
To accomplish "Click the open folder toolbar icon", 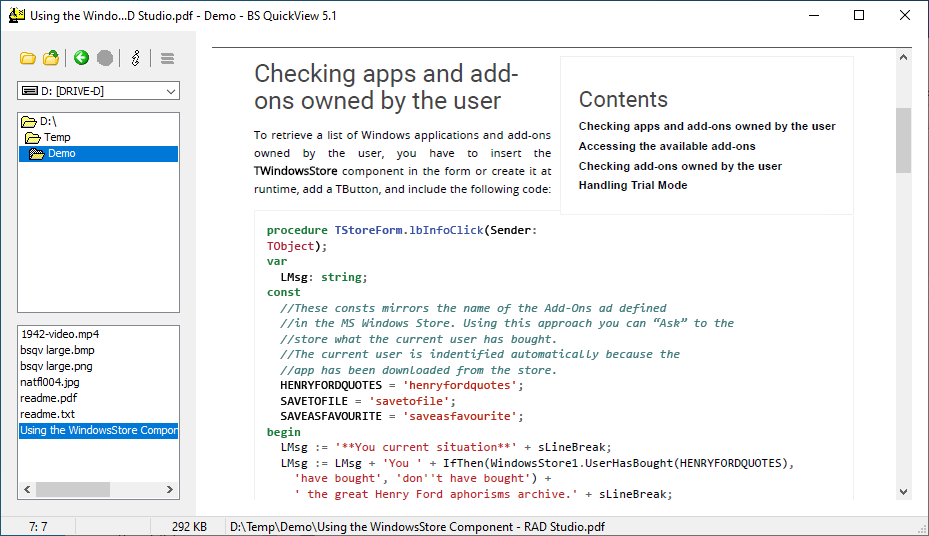I will 27,58.
